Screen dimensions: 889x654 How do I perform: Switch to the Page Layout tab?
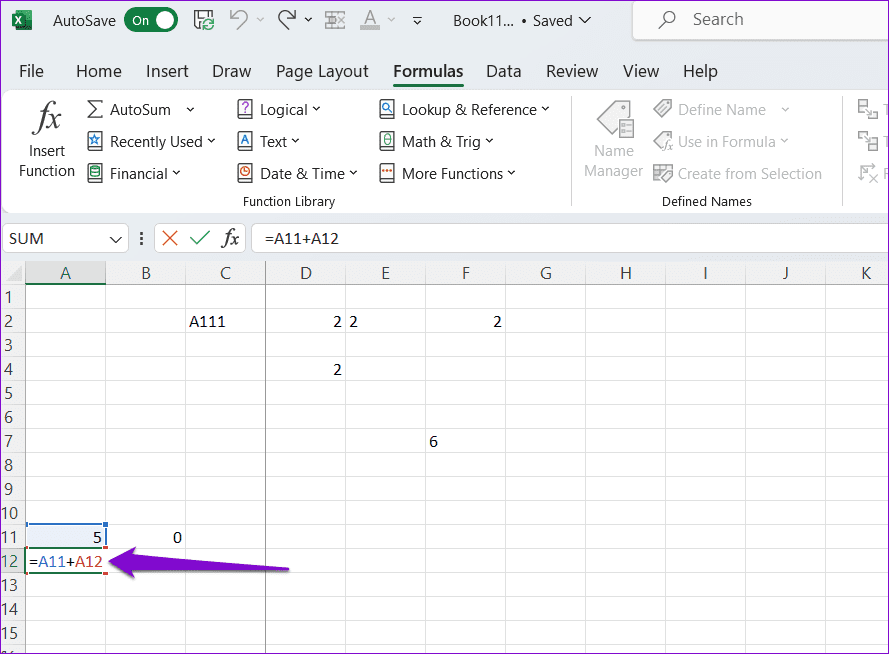pos(322,71)
